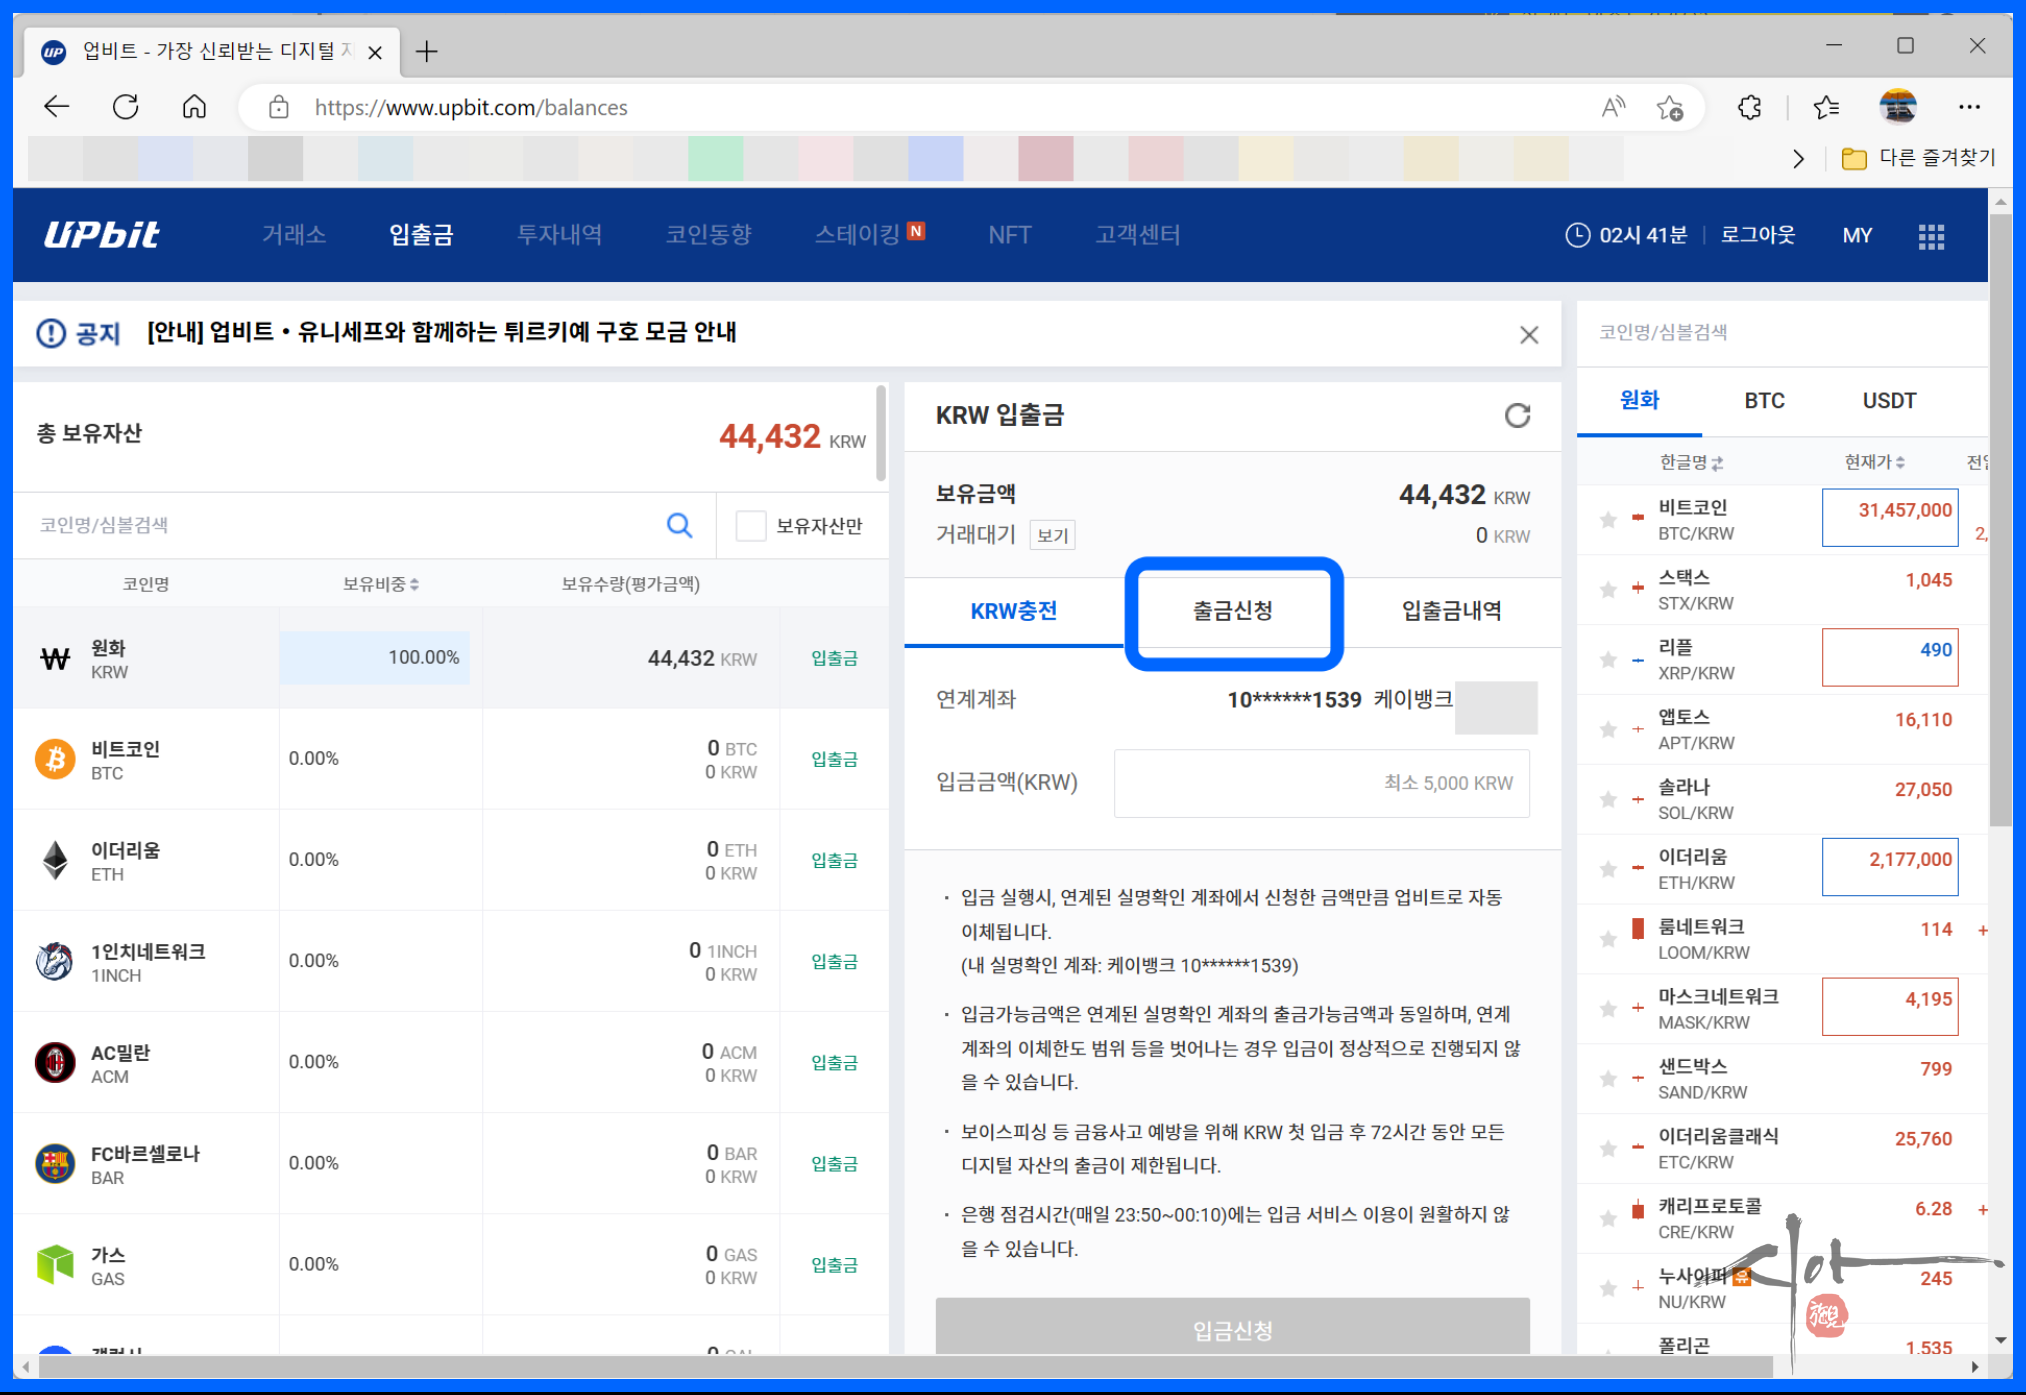
Task: Click the Bitcoin coin icon in holdings list
Action: 55,759
